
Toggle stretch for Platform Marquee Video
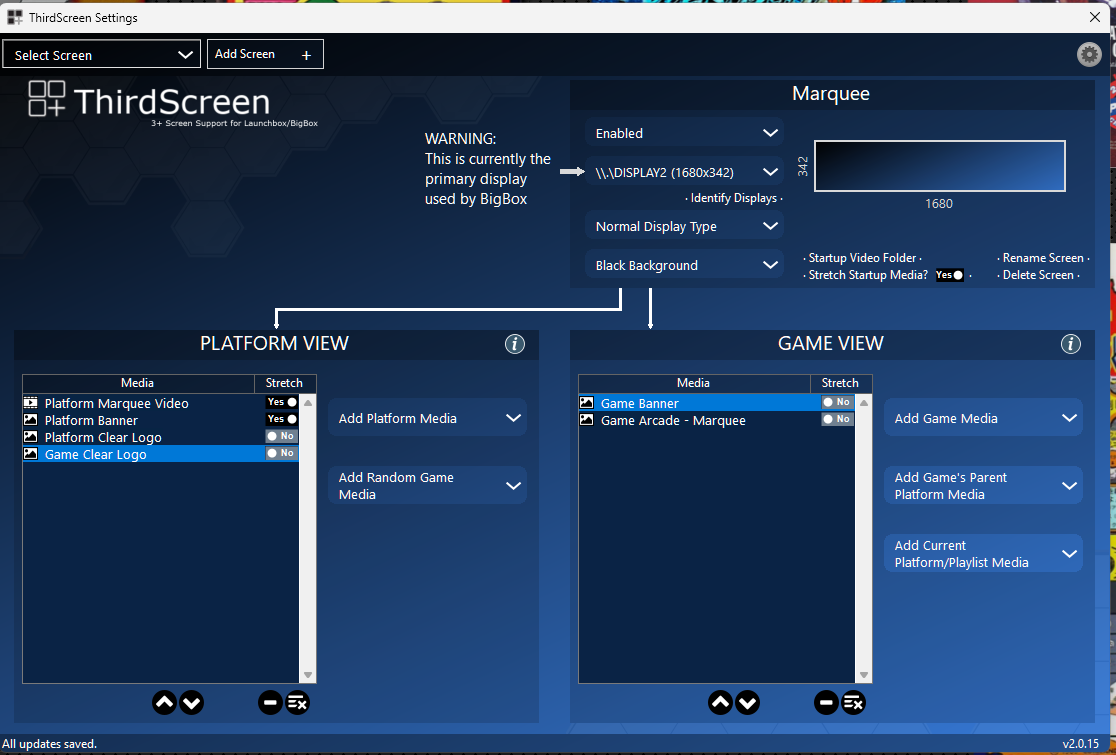(282, 402)
